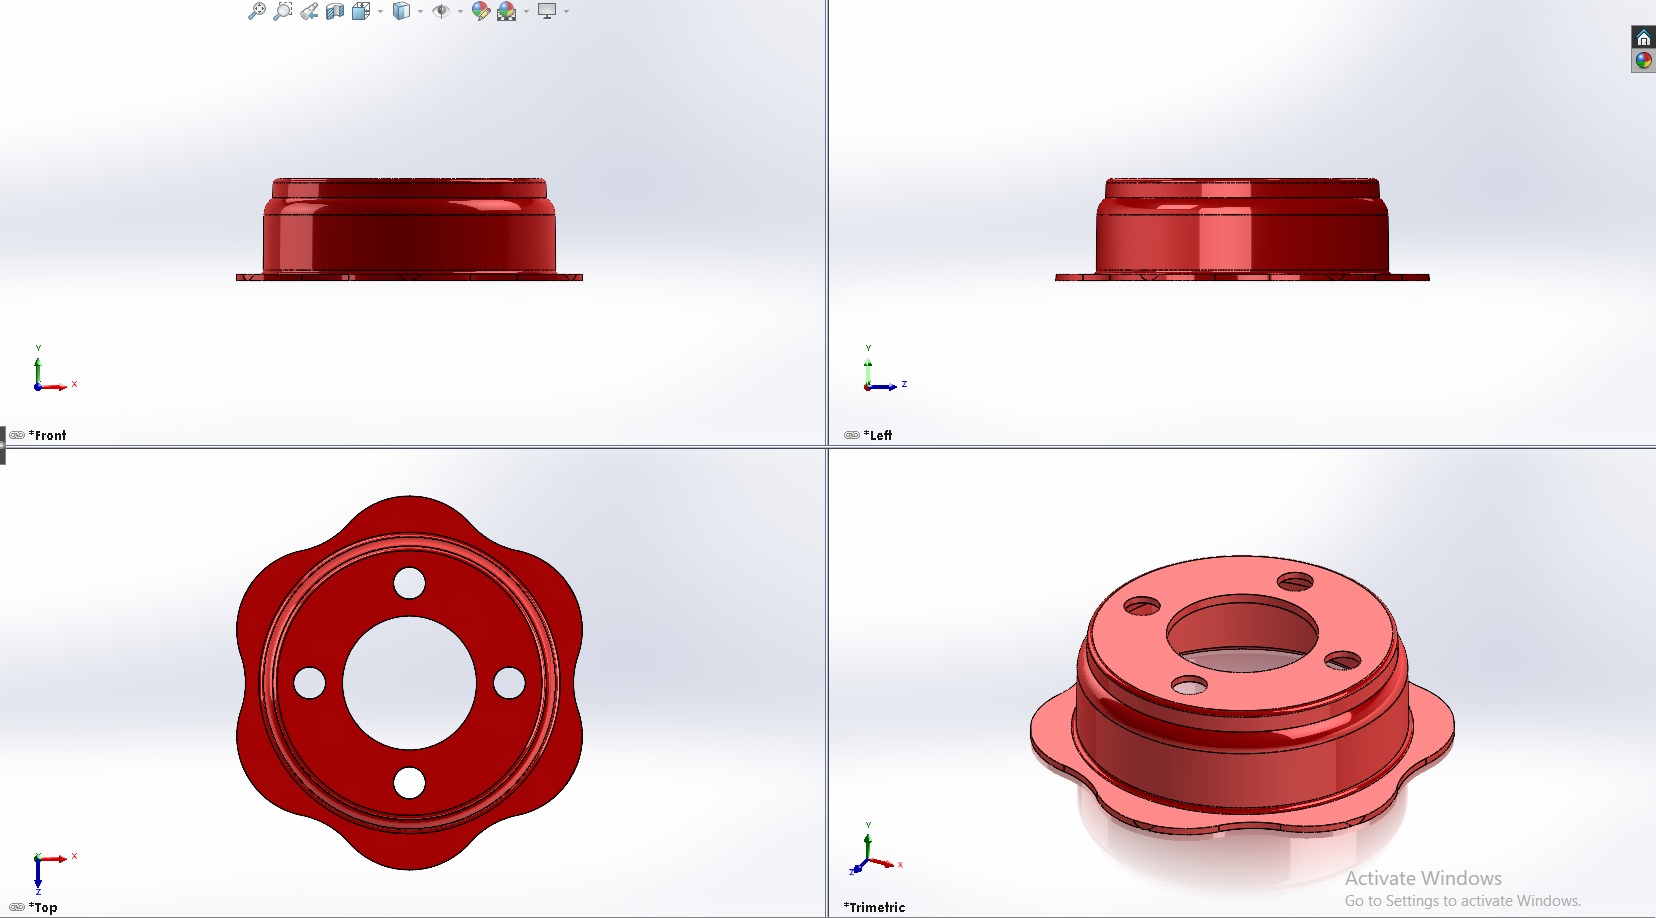The width and height of the screenshot is (1656, 918).
Task: Click the Top view coordinate triad
Action: [x=54, y=872]
